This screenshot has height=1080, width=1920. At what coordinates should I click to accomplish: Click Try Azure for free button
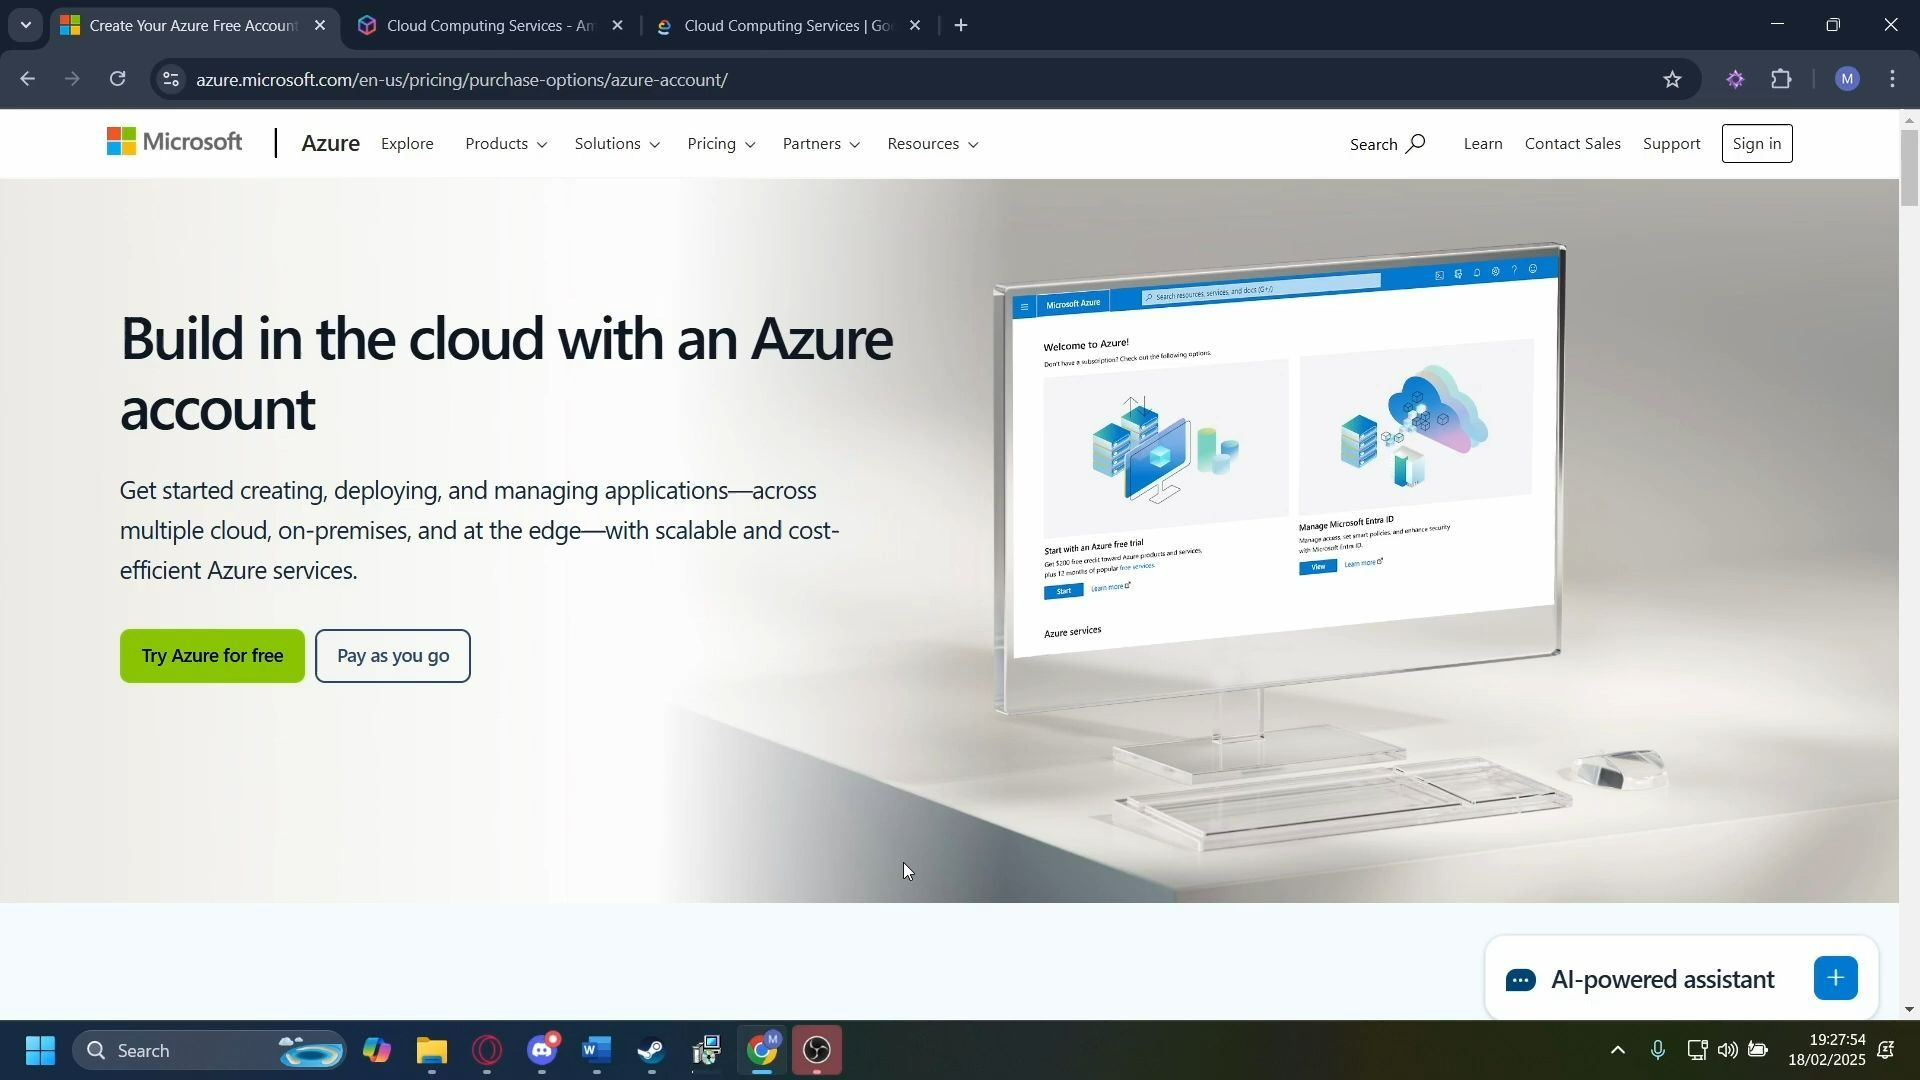click(212, 656)
